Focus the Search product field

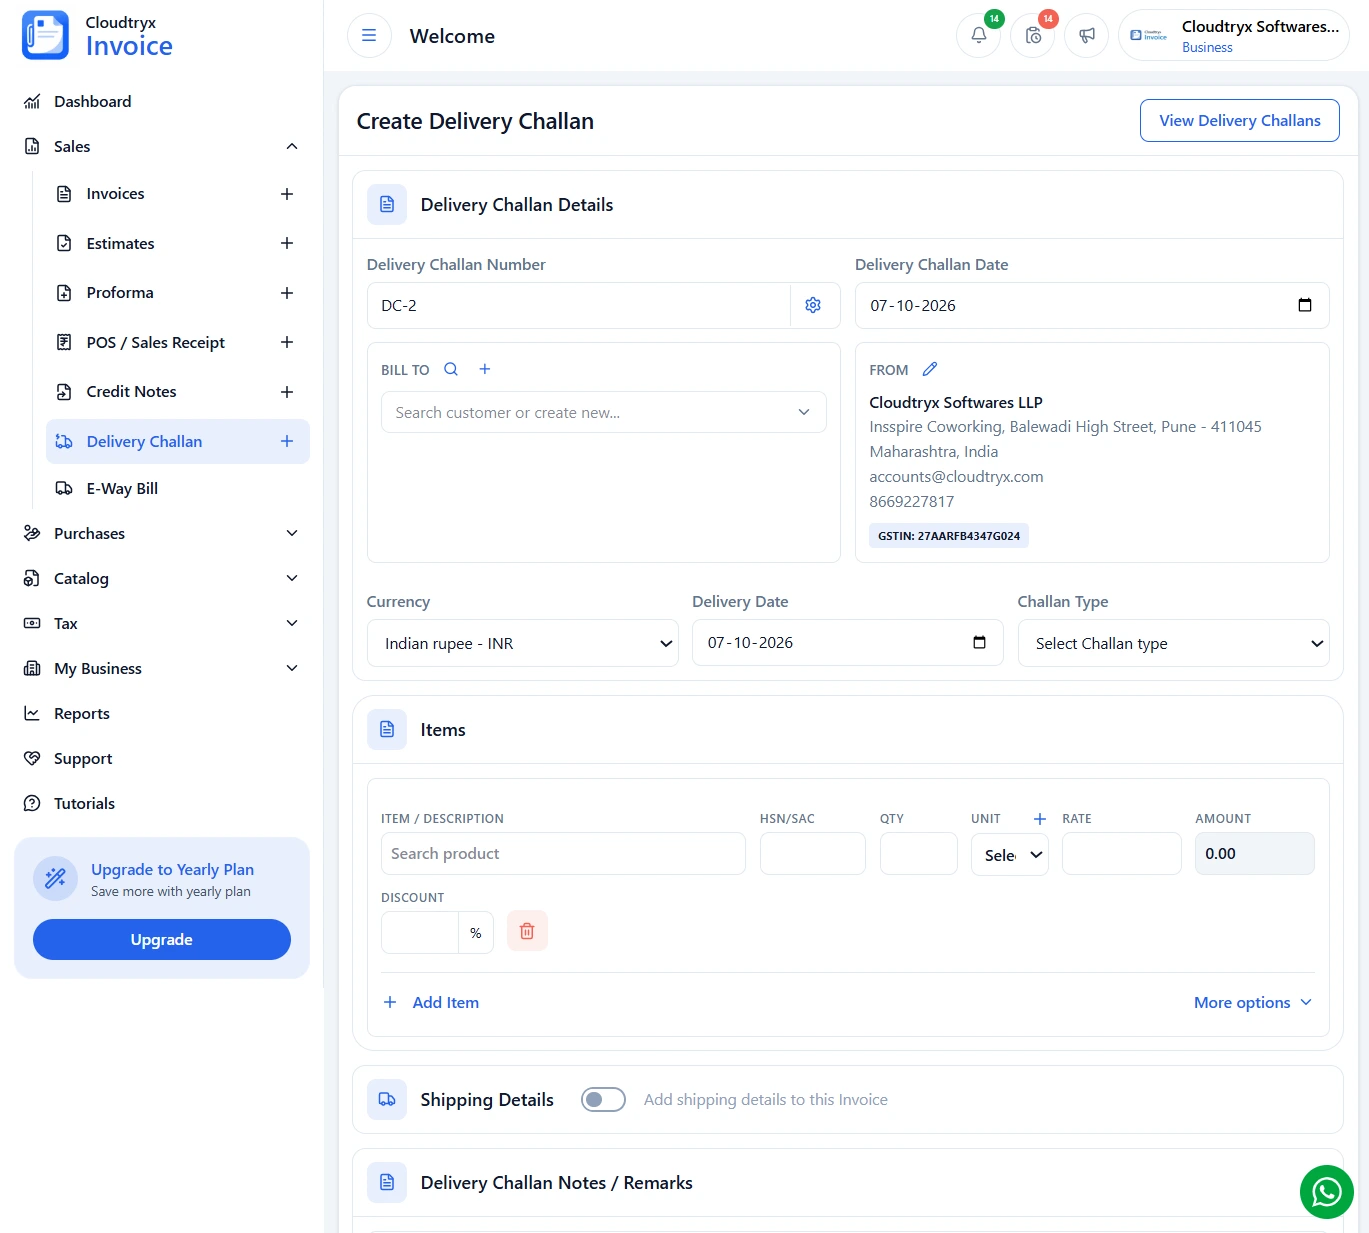click(x=563, y=853)
